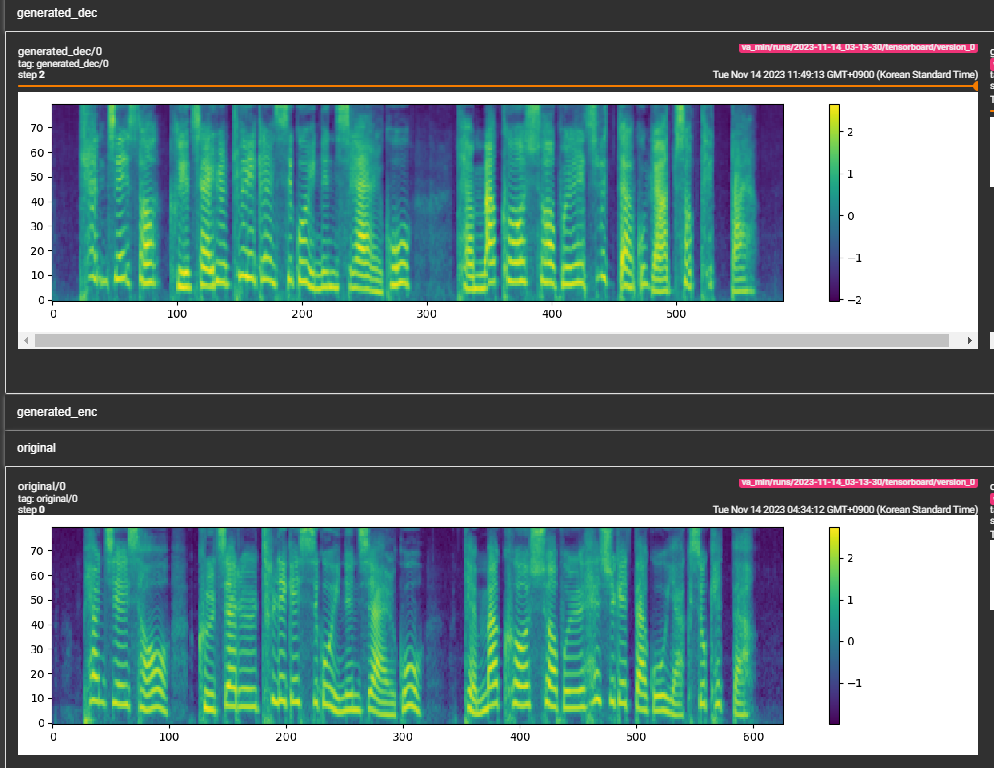
Task: Click the 'step 0' label
Action: click(31, 510)
